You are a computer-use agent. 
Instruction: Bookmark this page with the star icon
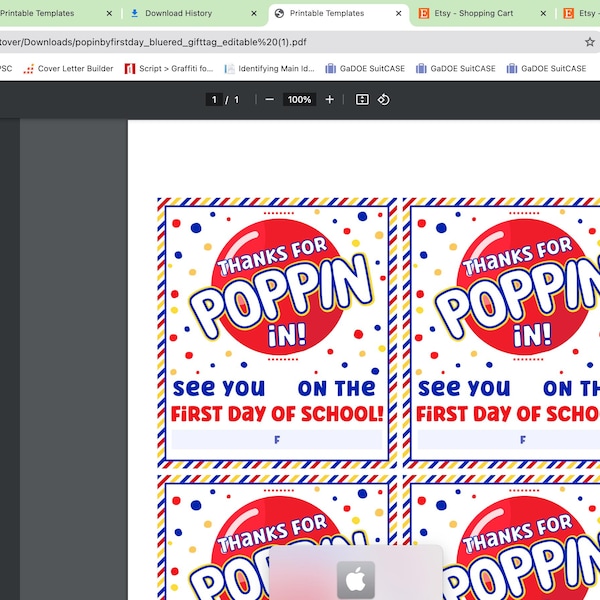coord(590,42)
